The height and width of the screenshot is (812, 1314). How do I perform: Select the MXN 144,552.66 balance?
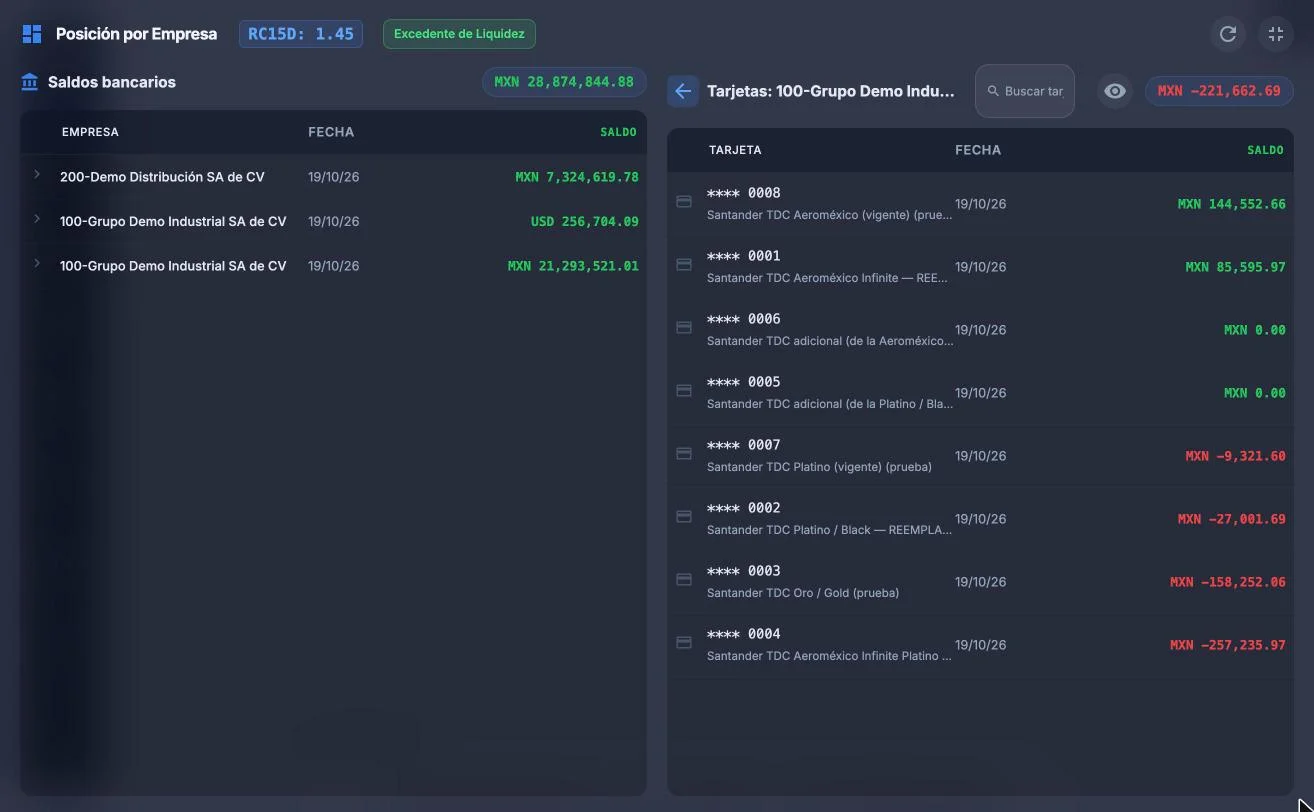(x=1231, y=204)
